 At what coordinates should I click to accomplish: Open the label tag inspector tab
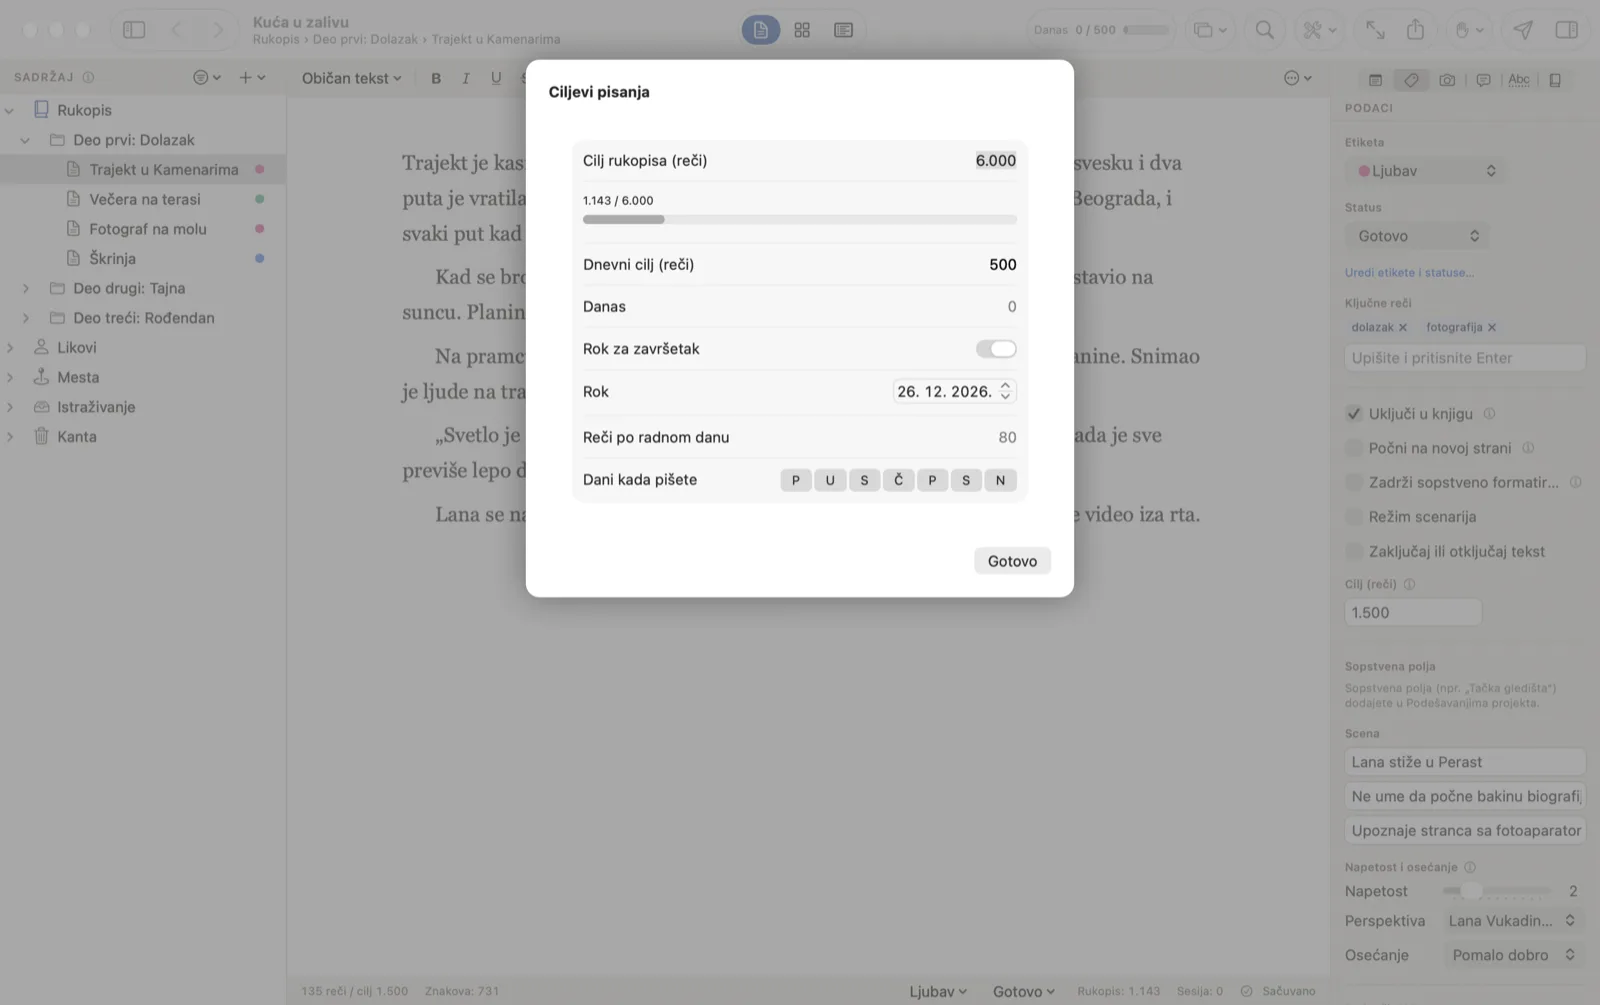click(1411, 80)
